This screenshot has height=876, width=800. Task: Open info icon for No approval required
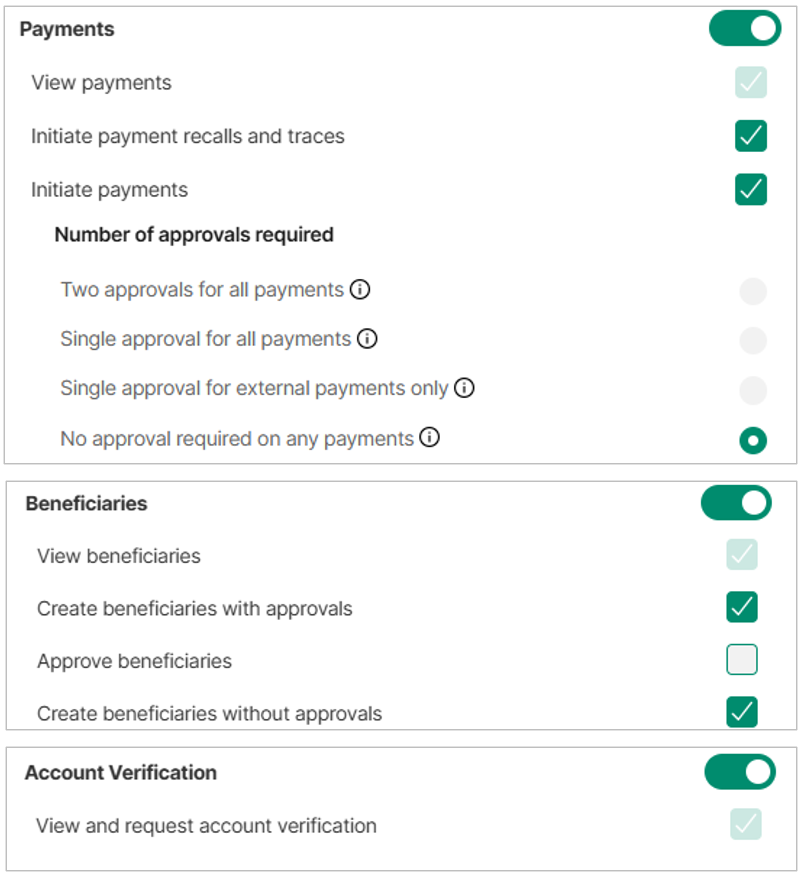pyautogui.click(x=430, y=438)
